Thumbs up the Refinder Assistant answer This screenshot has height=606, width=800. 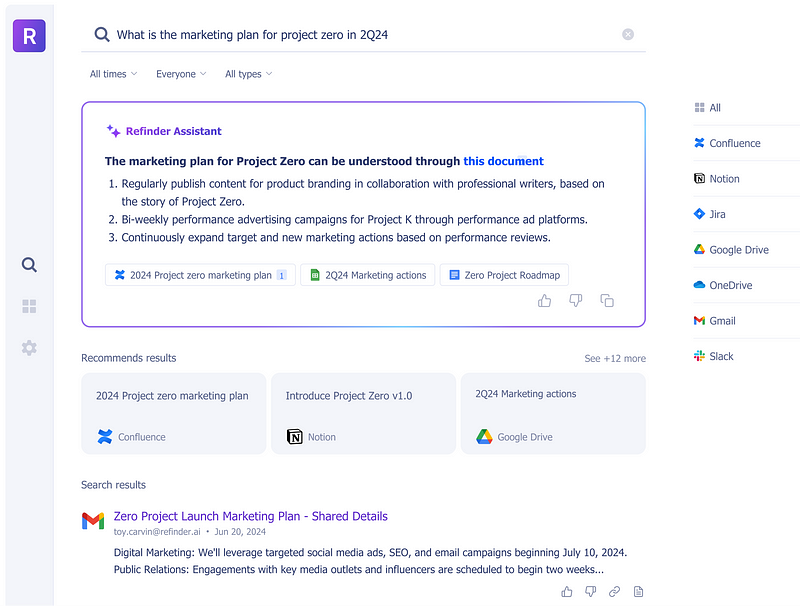coord(544,301)
